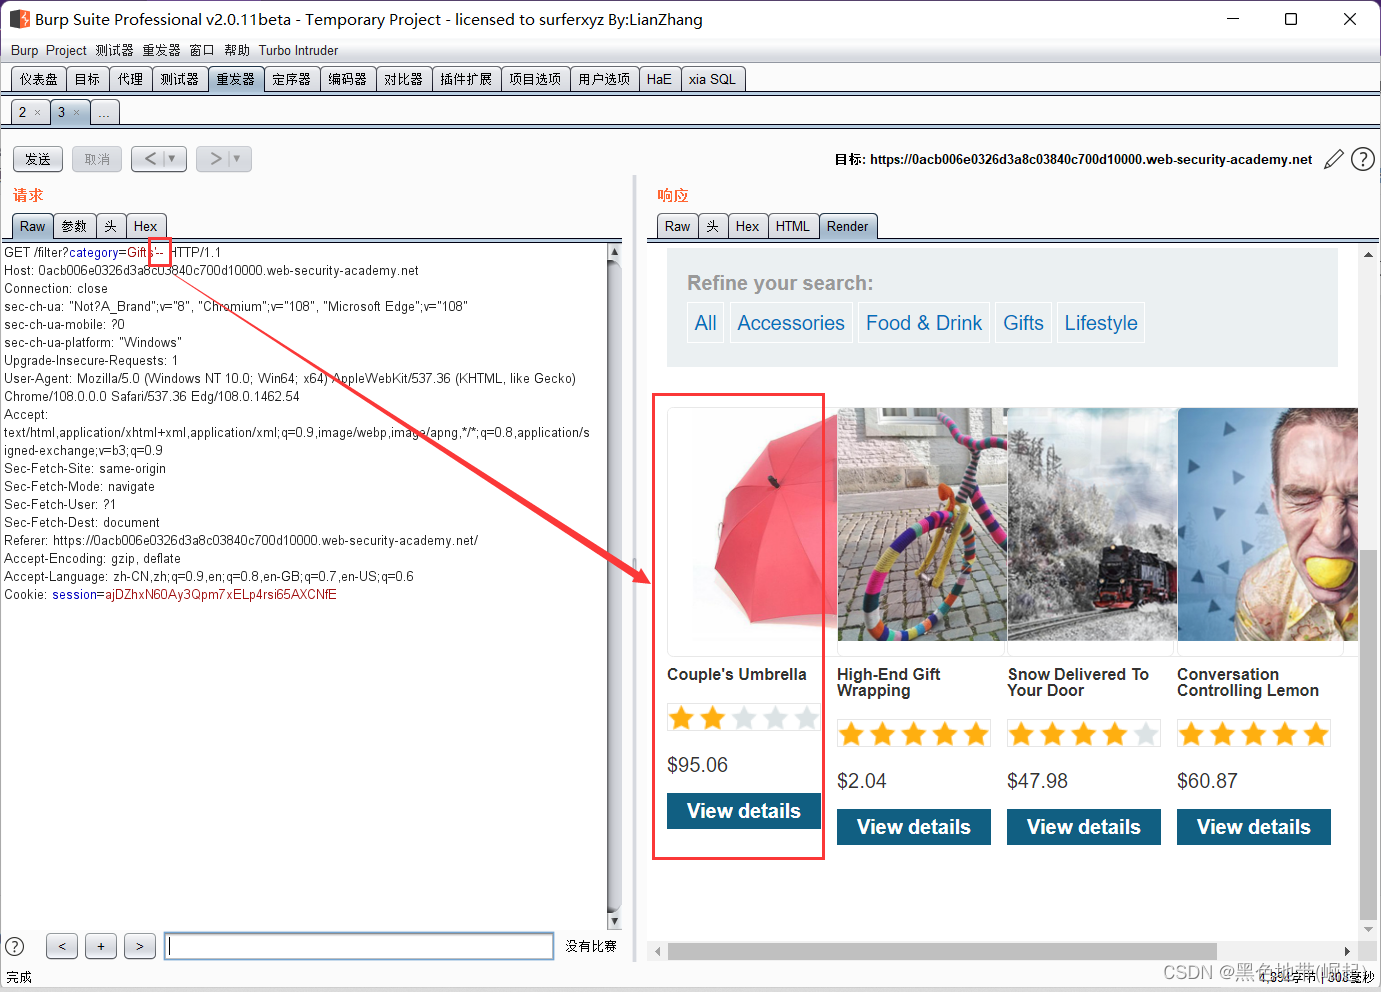This screenshot has height=992, width=1381.
Task: Switch to the 定序器 tab
Action: point(292,79)
